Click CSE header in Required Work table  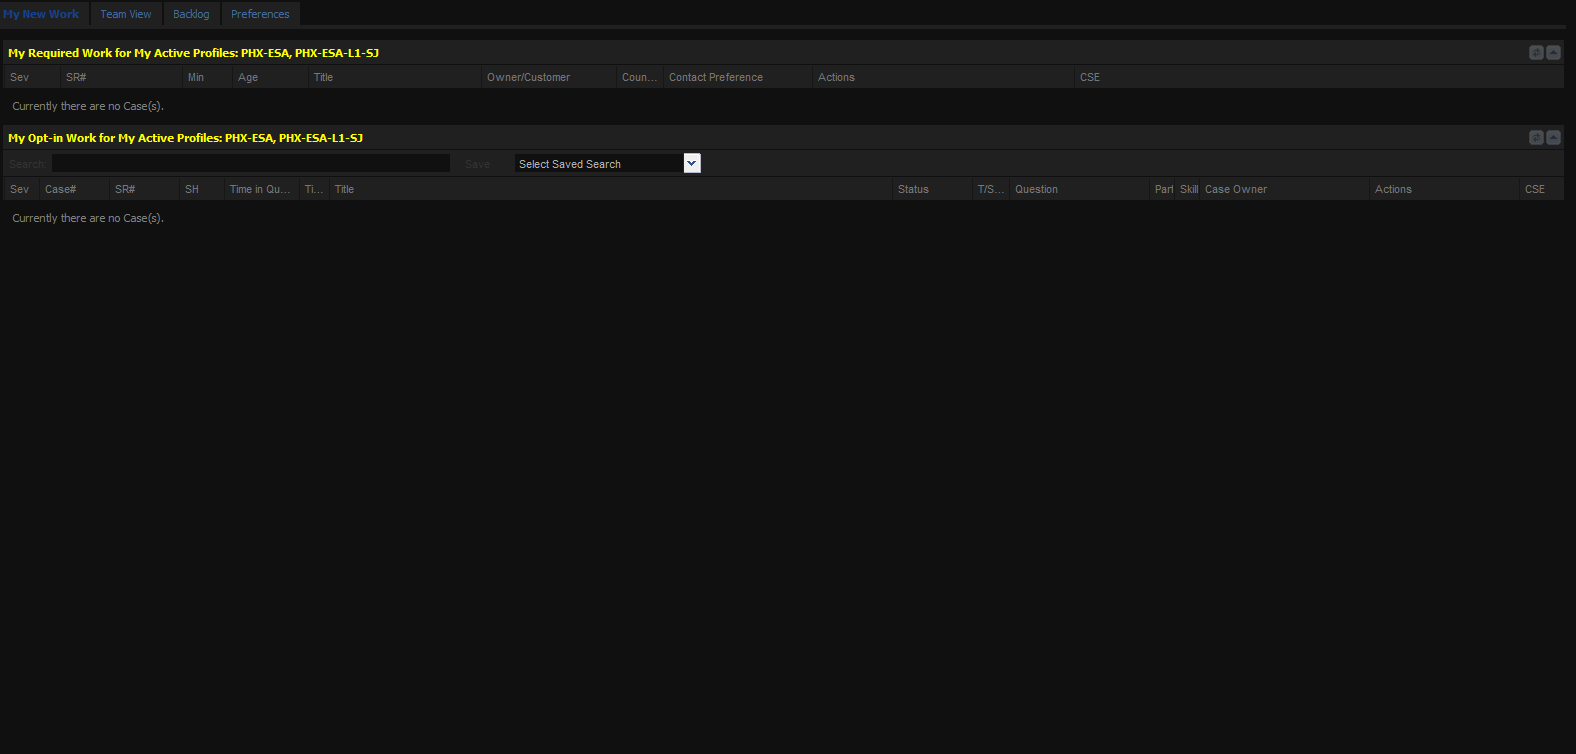(x=1319, y=77)
